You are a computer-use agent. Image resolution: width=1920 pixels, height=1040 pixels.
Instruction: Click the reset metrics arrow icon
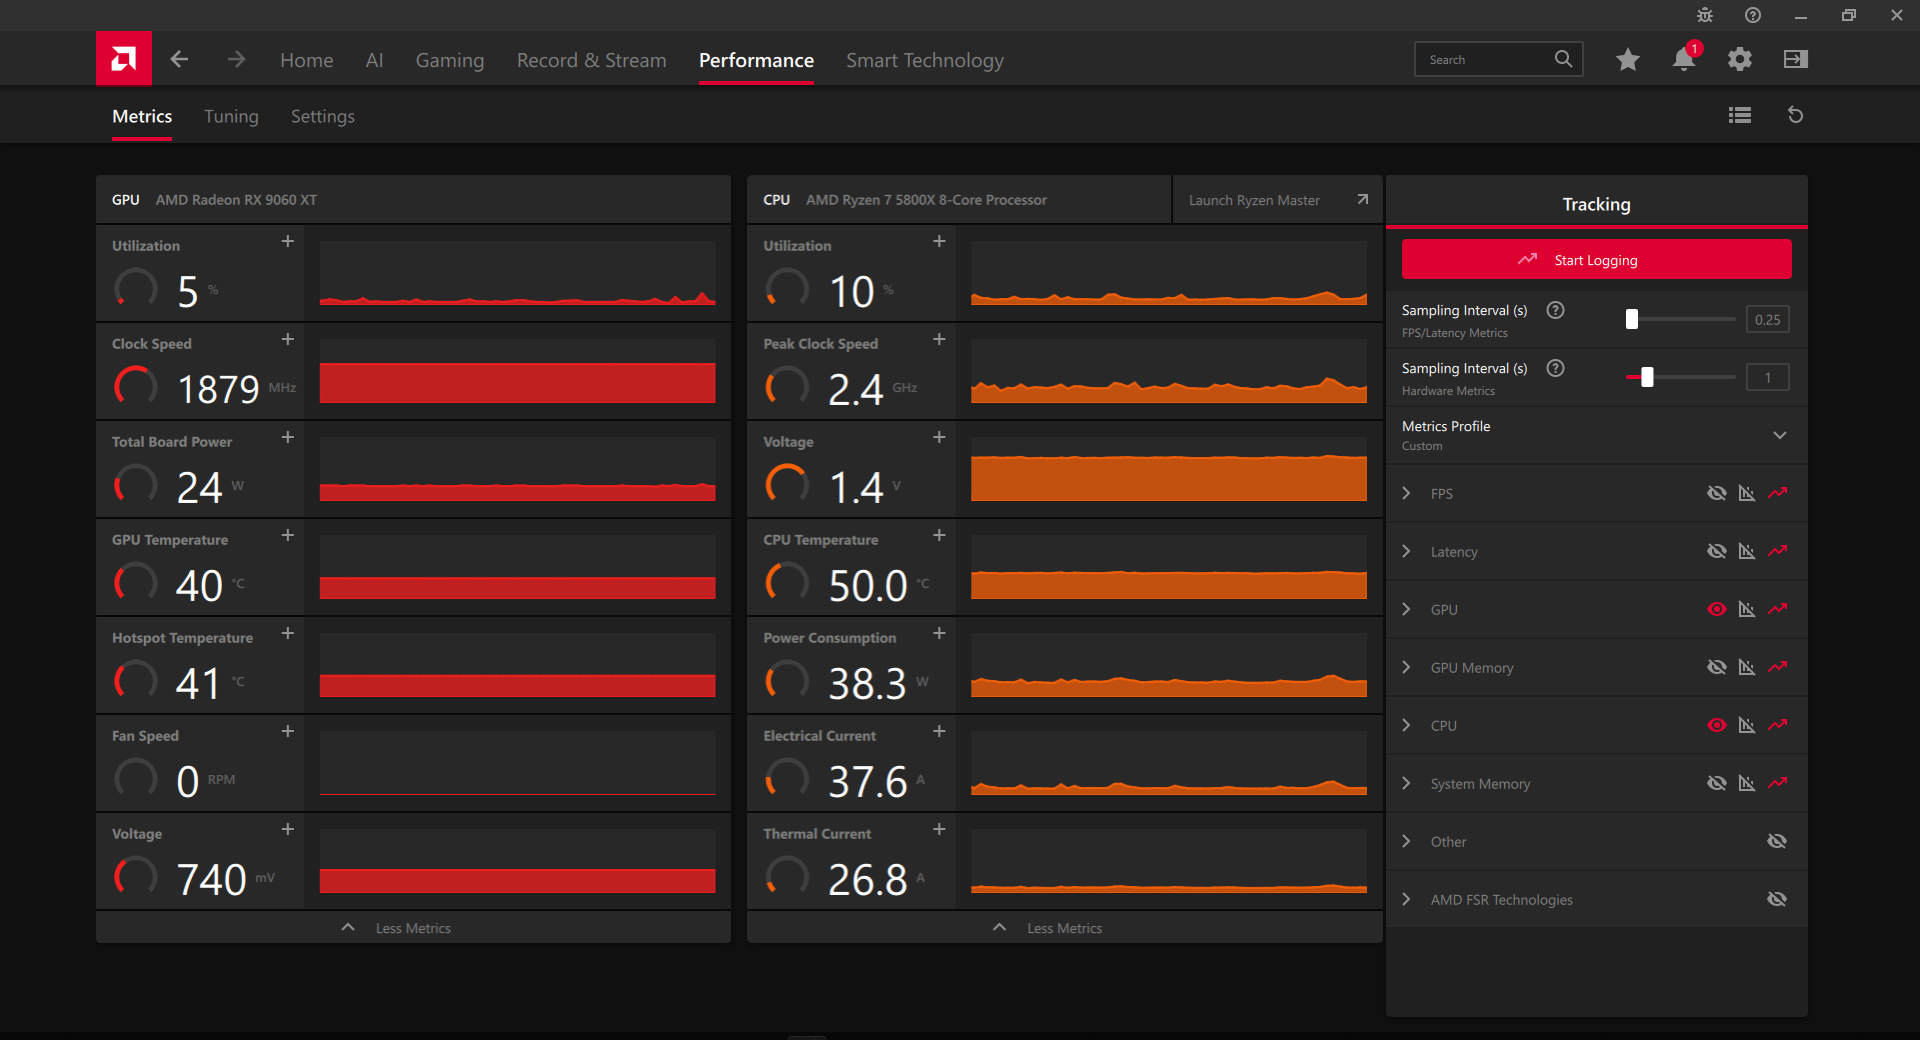click(1796, 115)
